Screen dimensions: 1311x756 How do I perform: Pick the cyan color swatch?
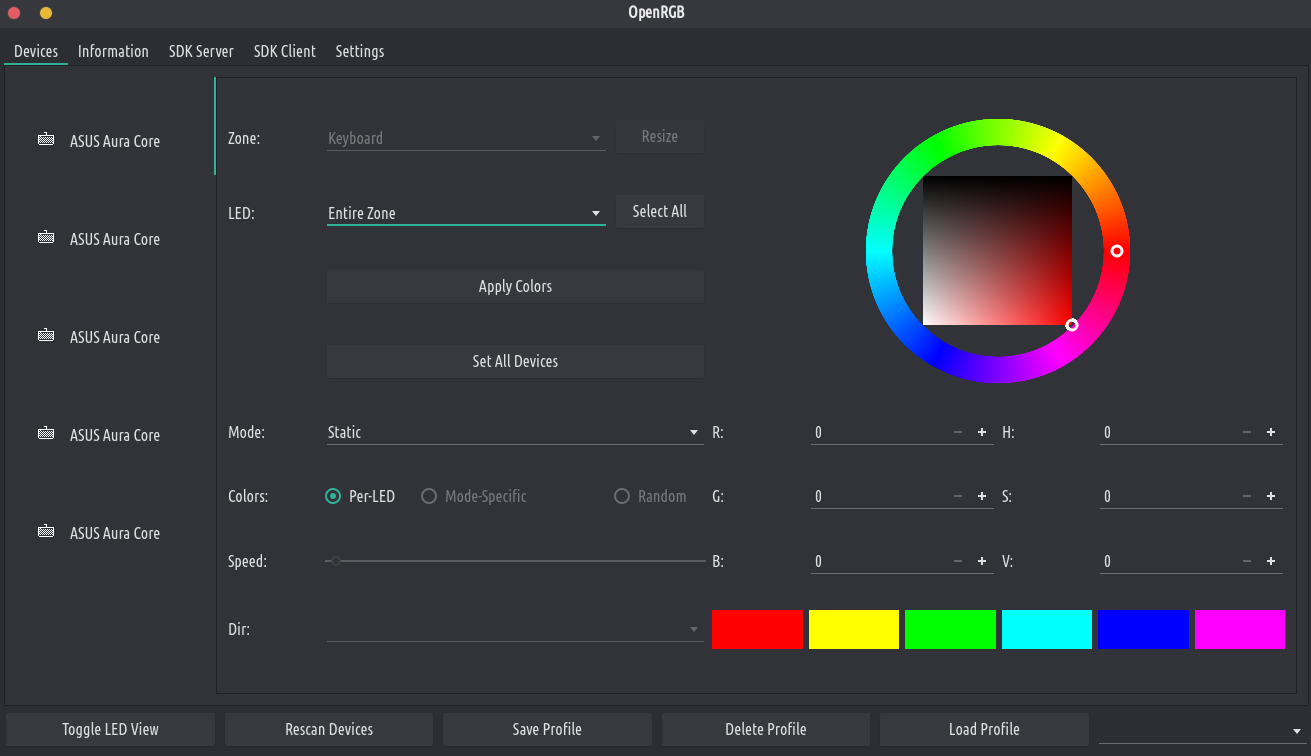point(1046,630)
